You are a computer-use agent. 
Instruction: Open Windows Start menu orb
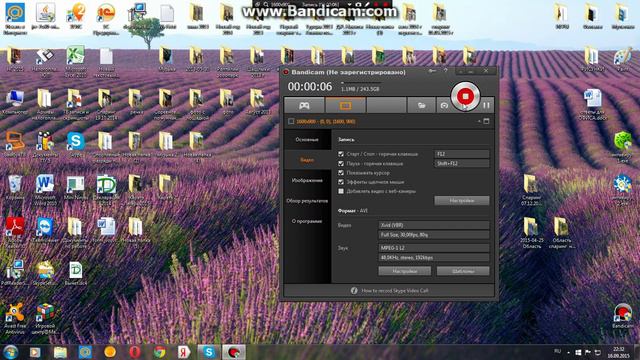click(11, 352)
